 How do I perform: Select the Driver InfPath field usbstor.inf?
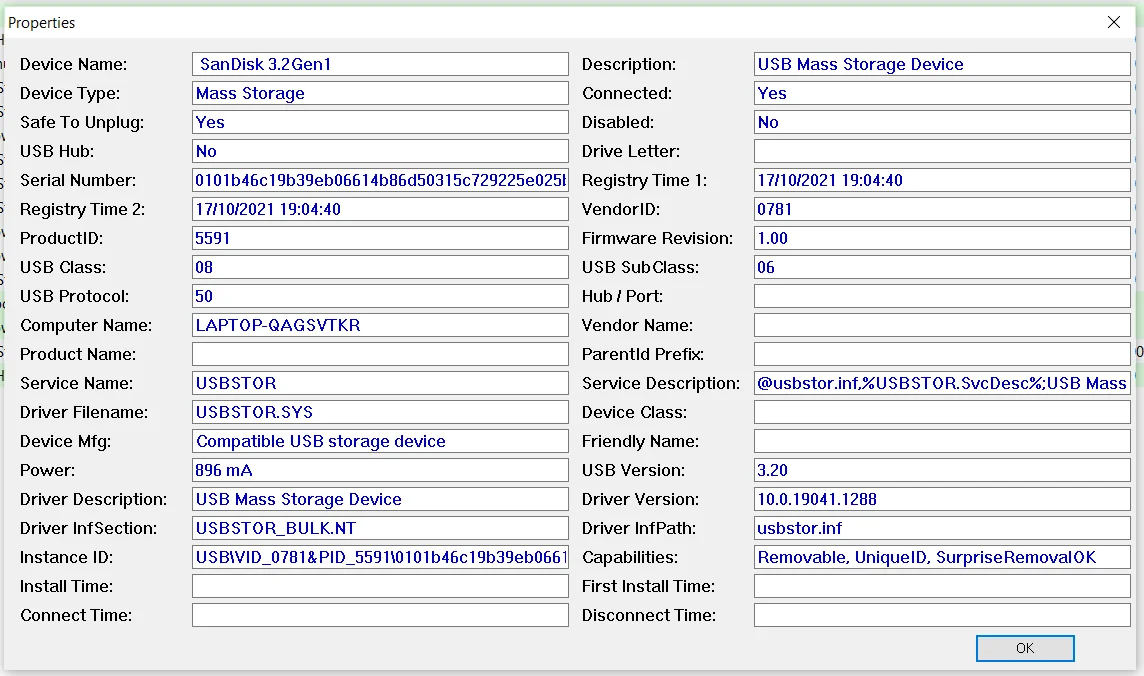[x=942, y=528]
